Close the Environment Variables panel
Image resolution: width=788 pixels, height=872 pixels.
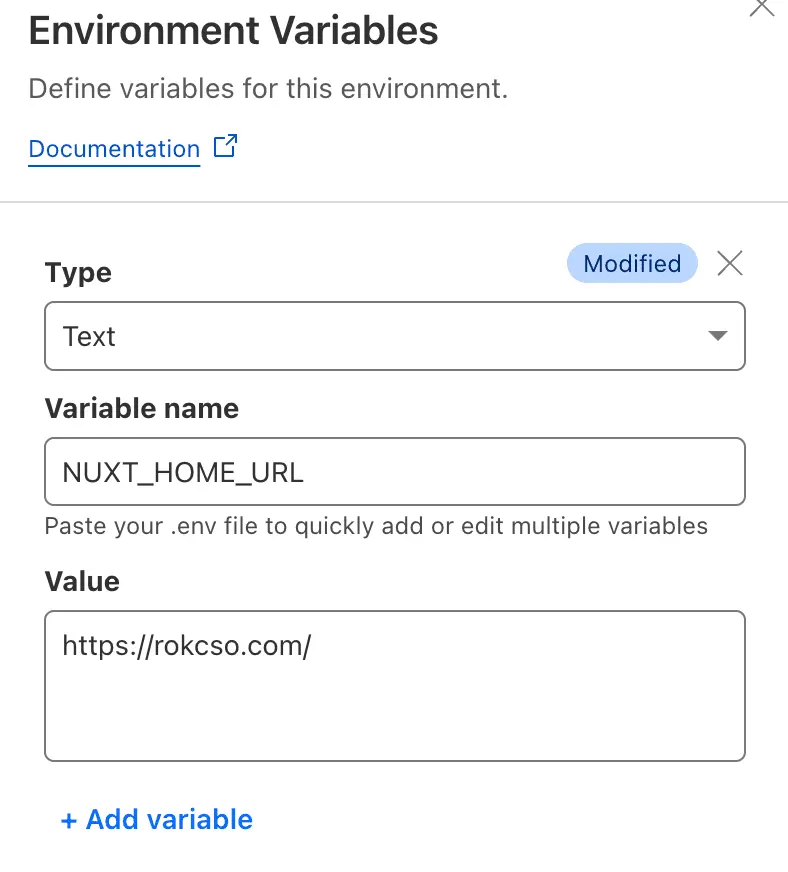tap(761, 6)
